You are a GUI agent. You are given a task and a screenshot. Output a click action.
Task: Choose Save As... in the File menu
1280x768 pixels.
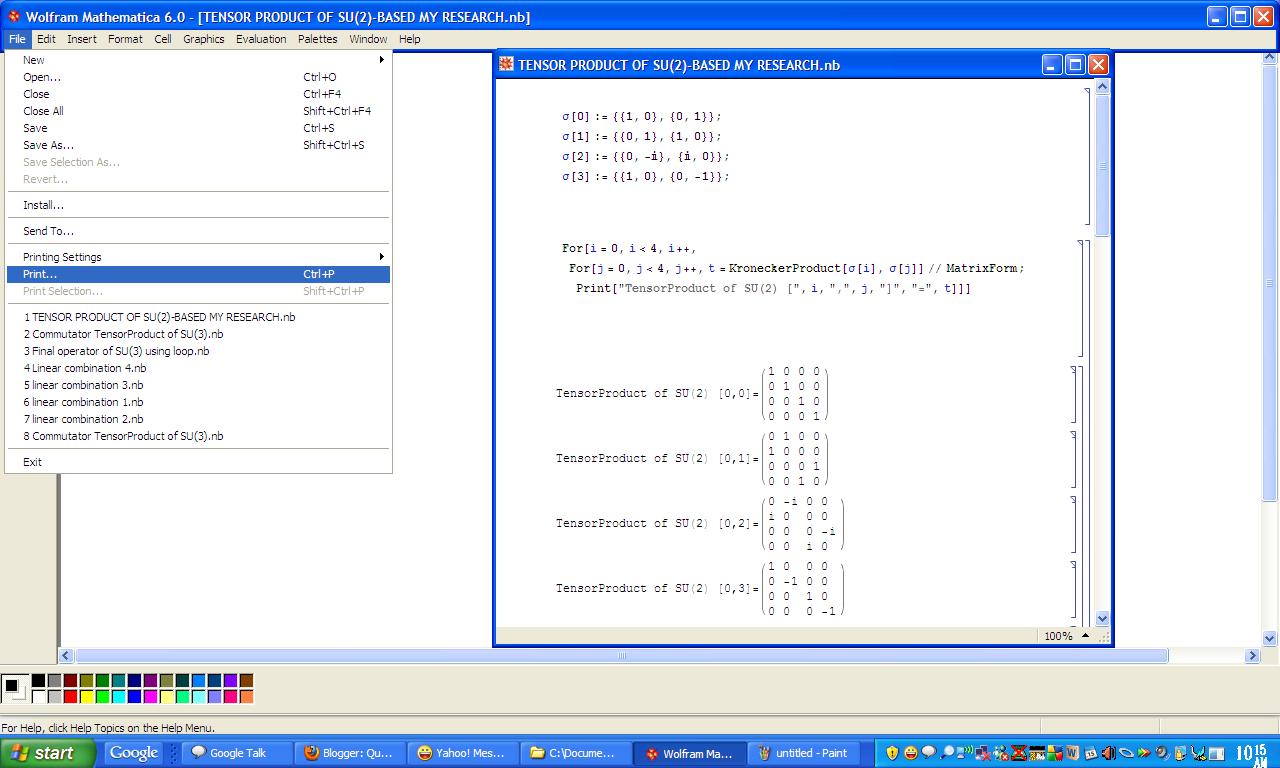(x=198, y=145)
